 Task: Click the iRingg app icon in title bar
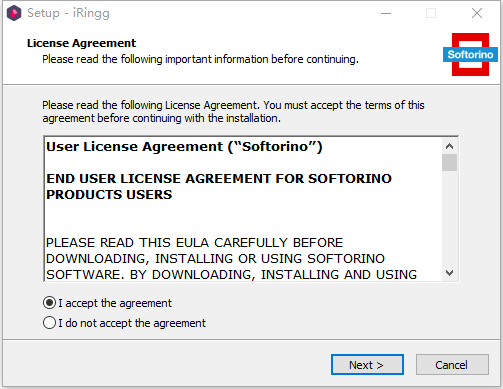(x=14, y=13)
